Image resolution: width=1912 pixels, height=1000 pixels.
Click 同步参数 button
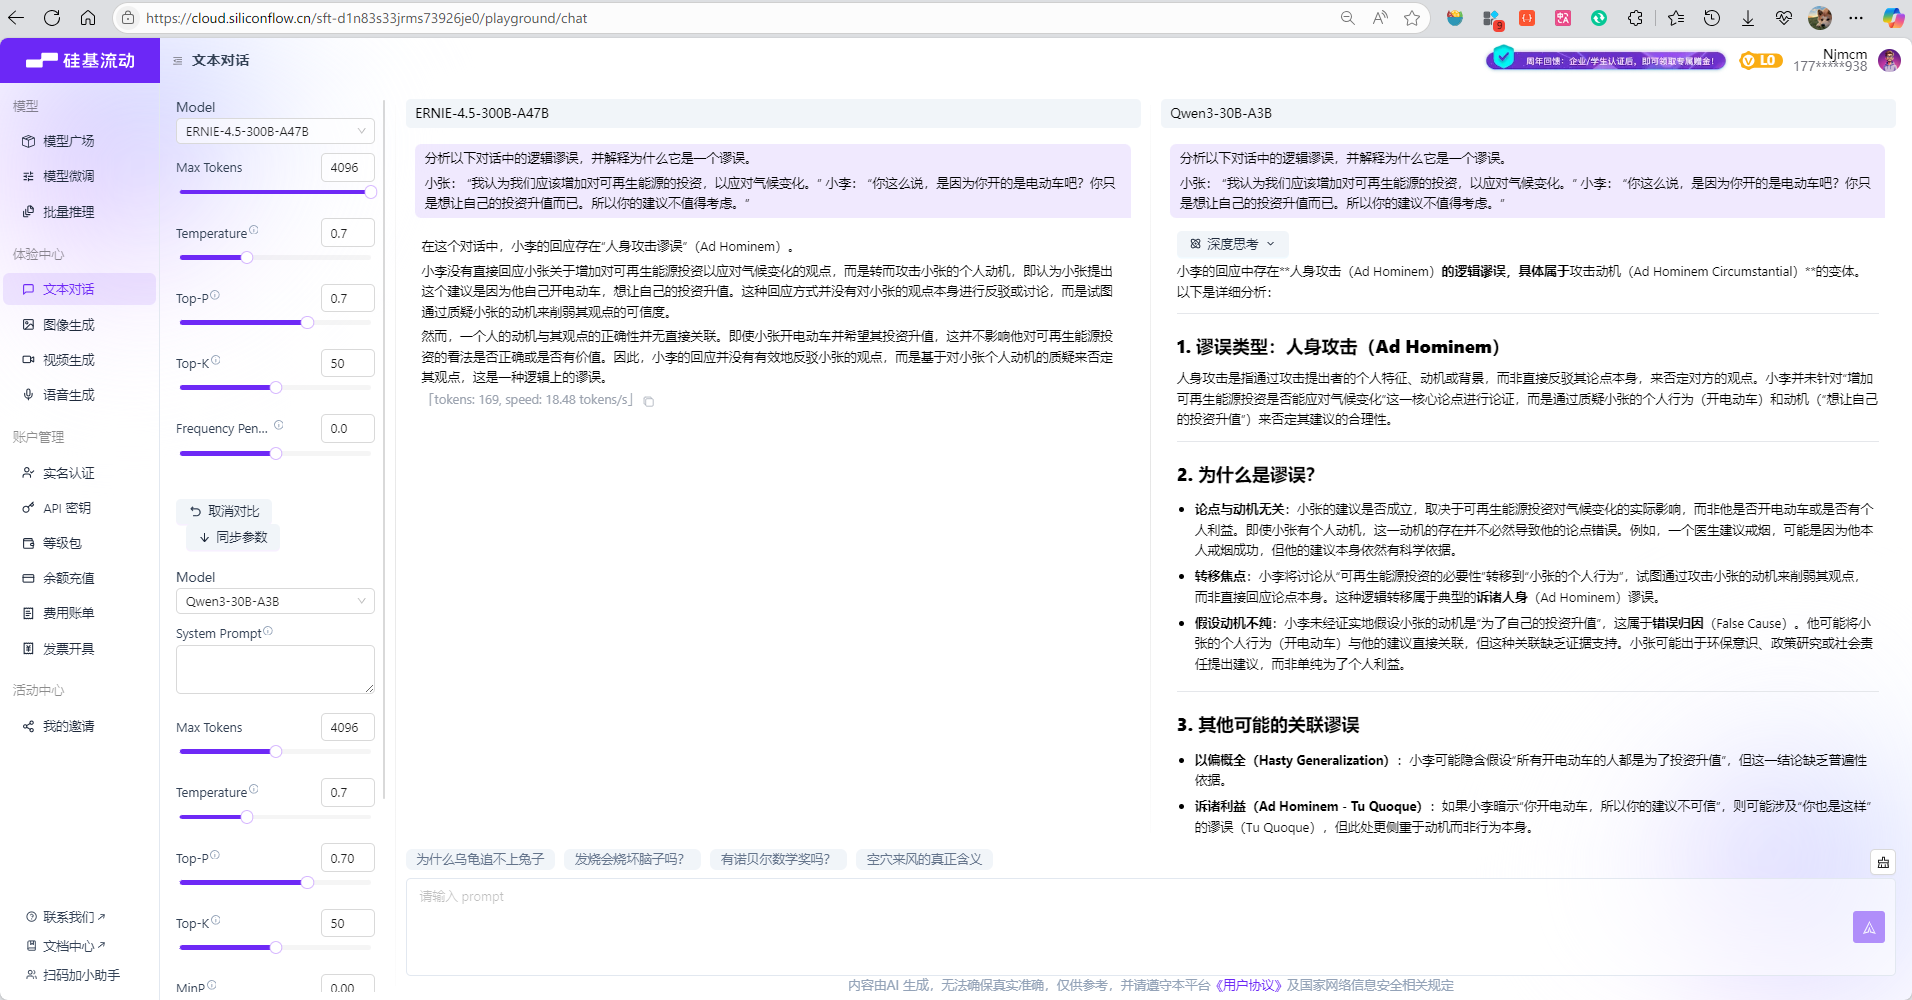[233, 537]
